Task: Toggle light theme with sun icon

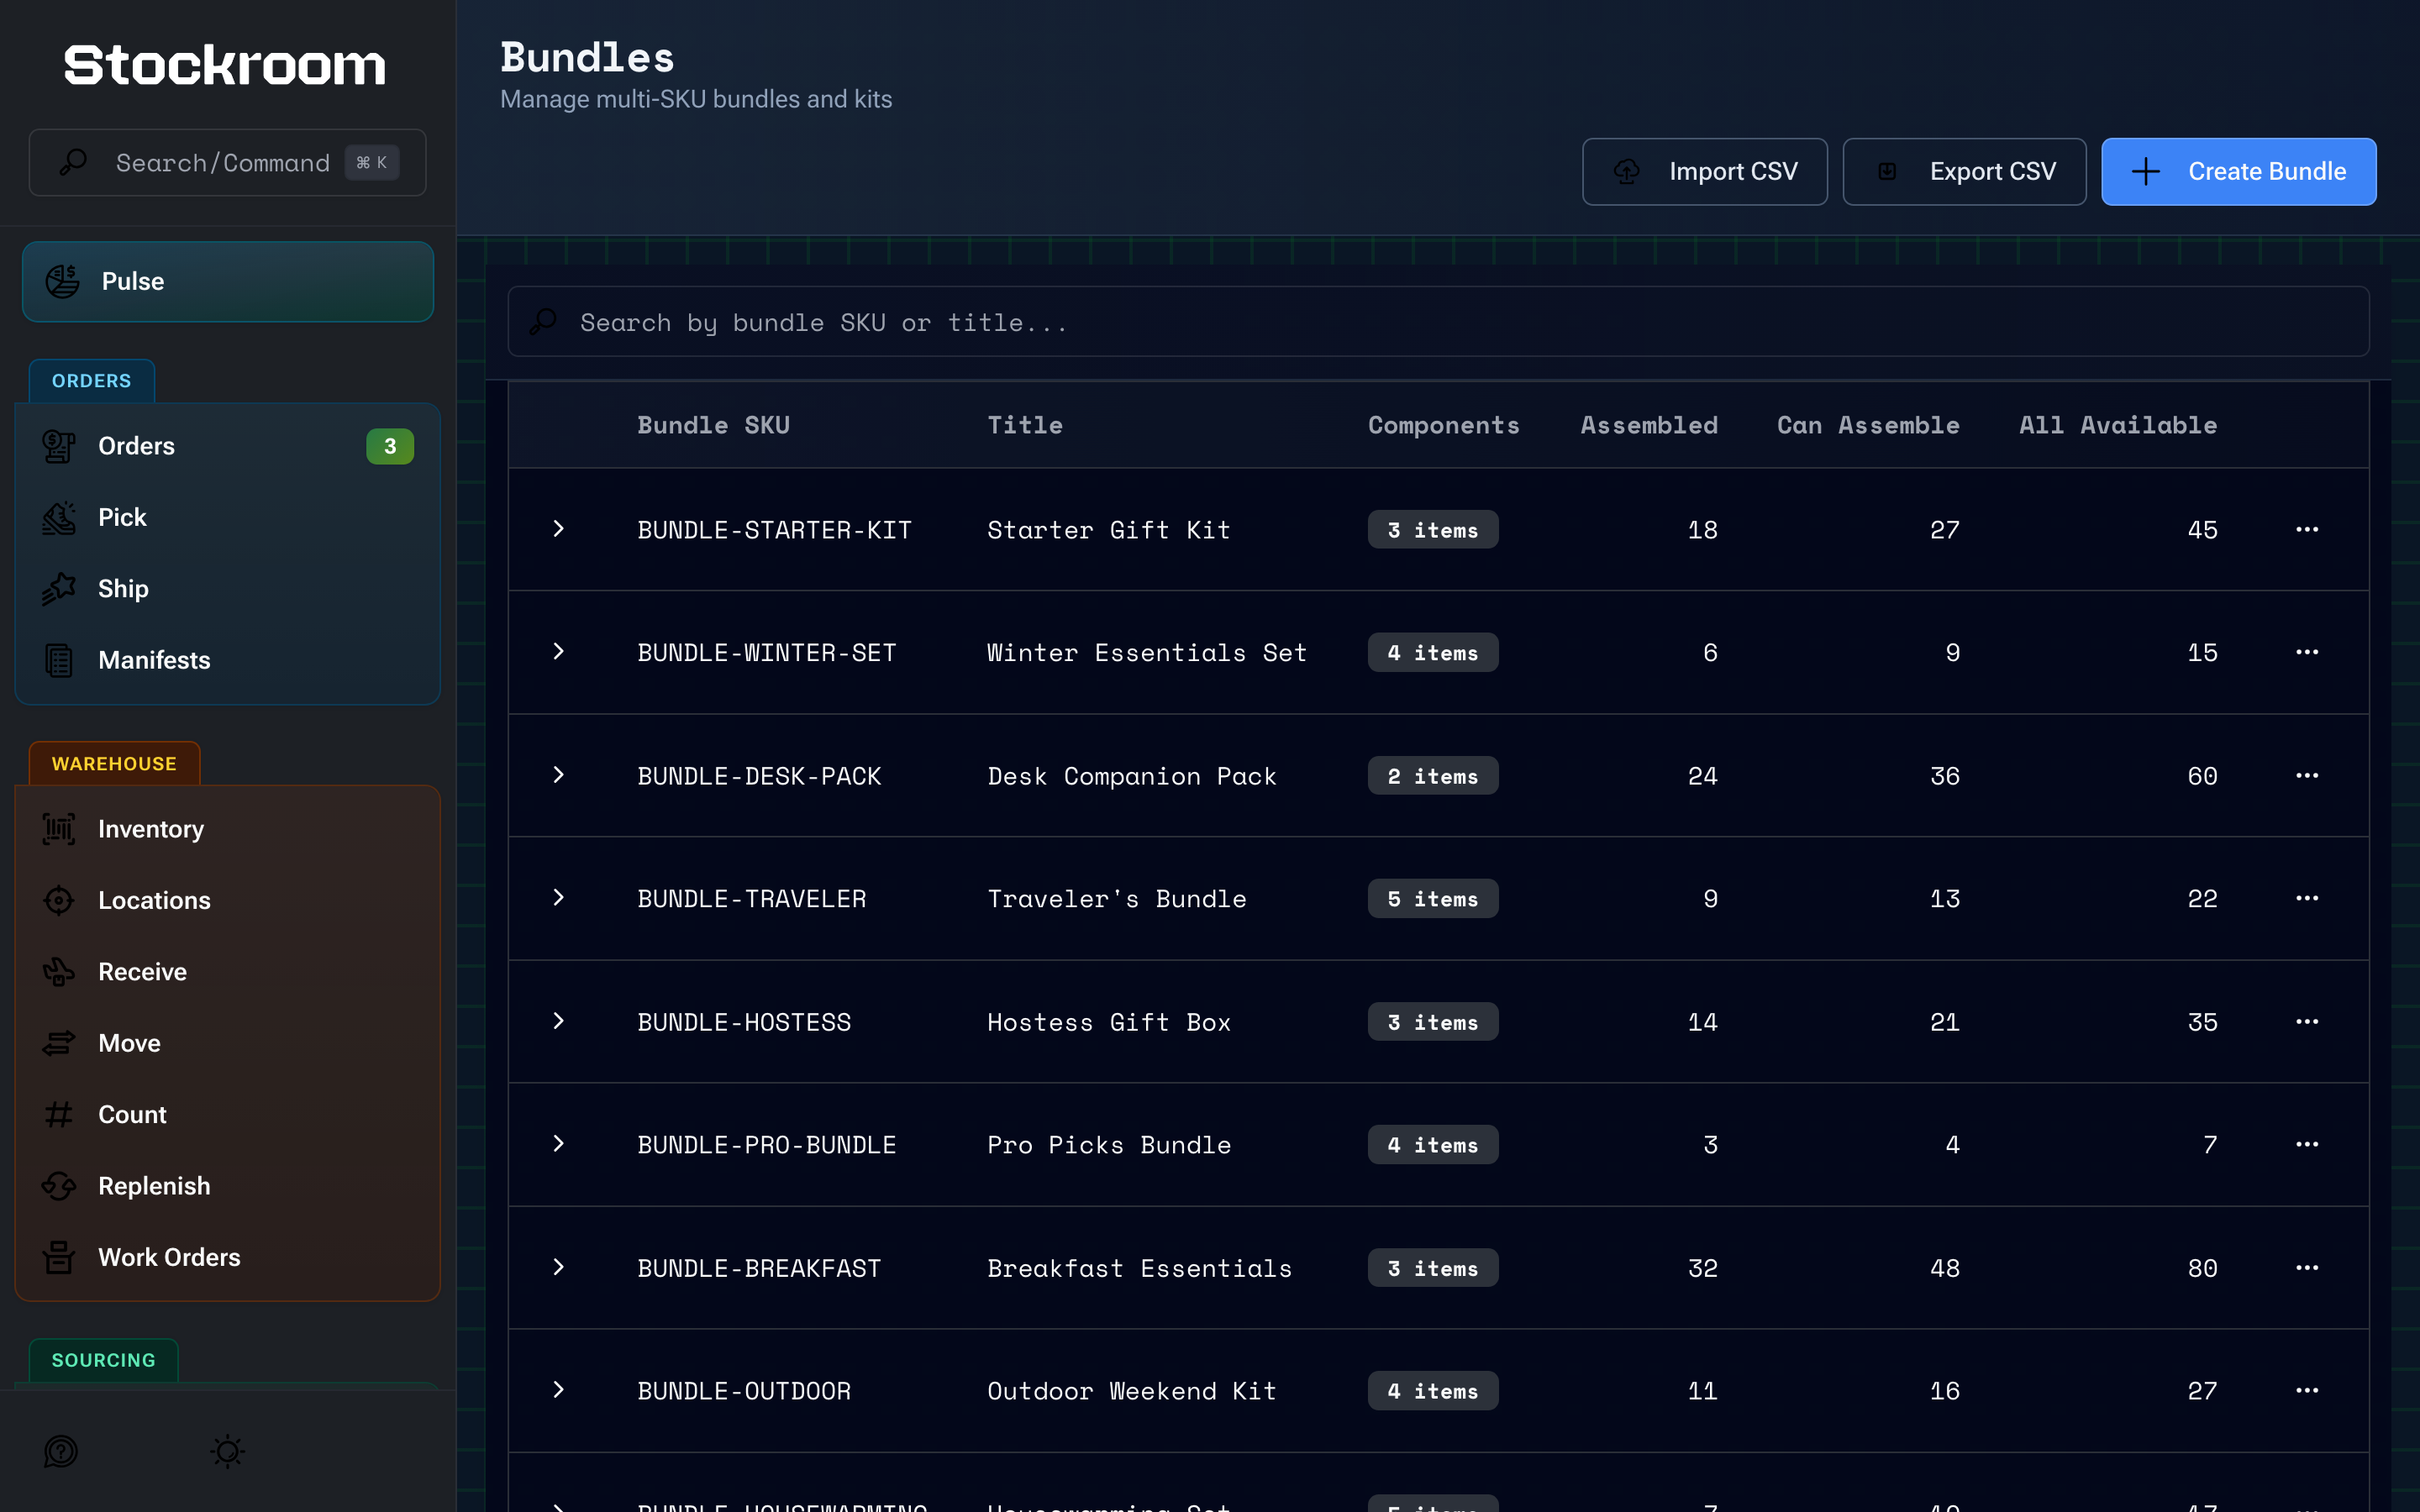Action: 228,1451
